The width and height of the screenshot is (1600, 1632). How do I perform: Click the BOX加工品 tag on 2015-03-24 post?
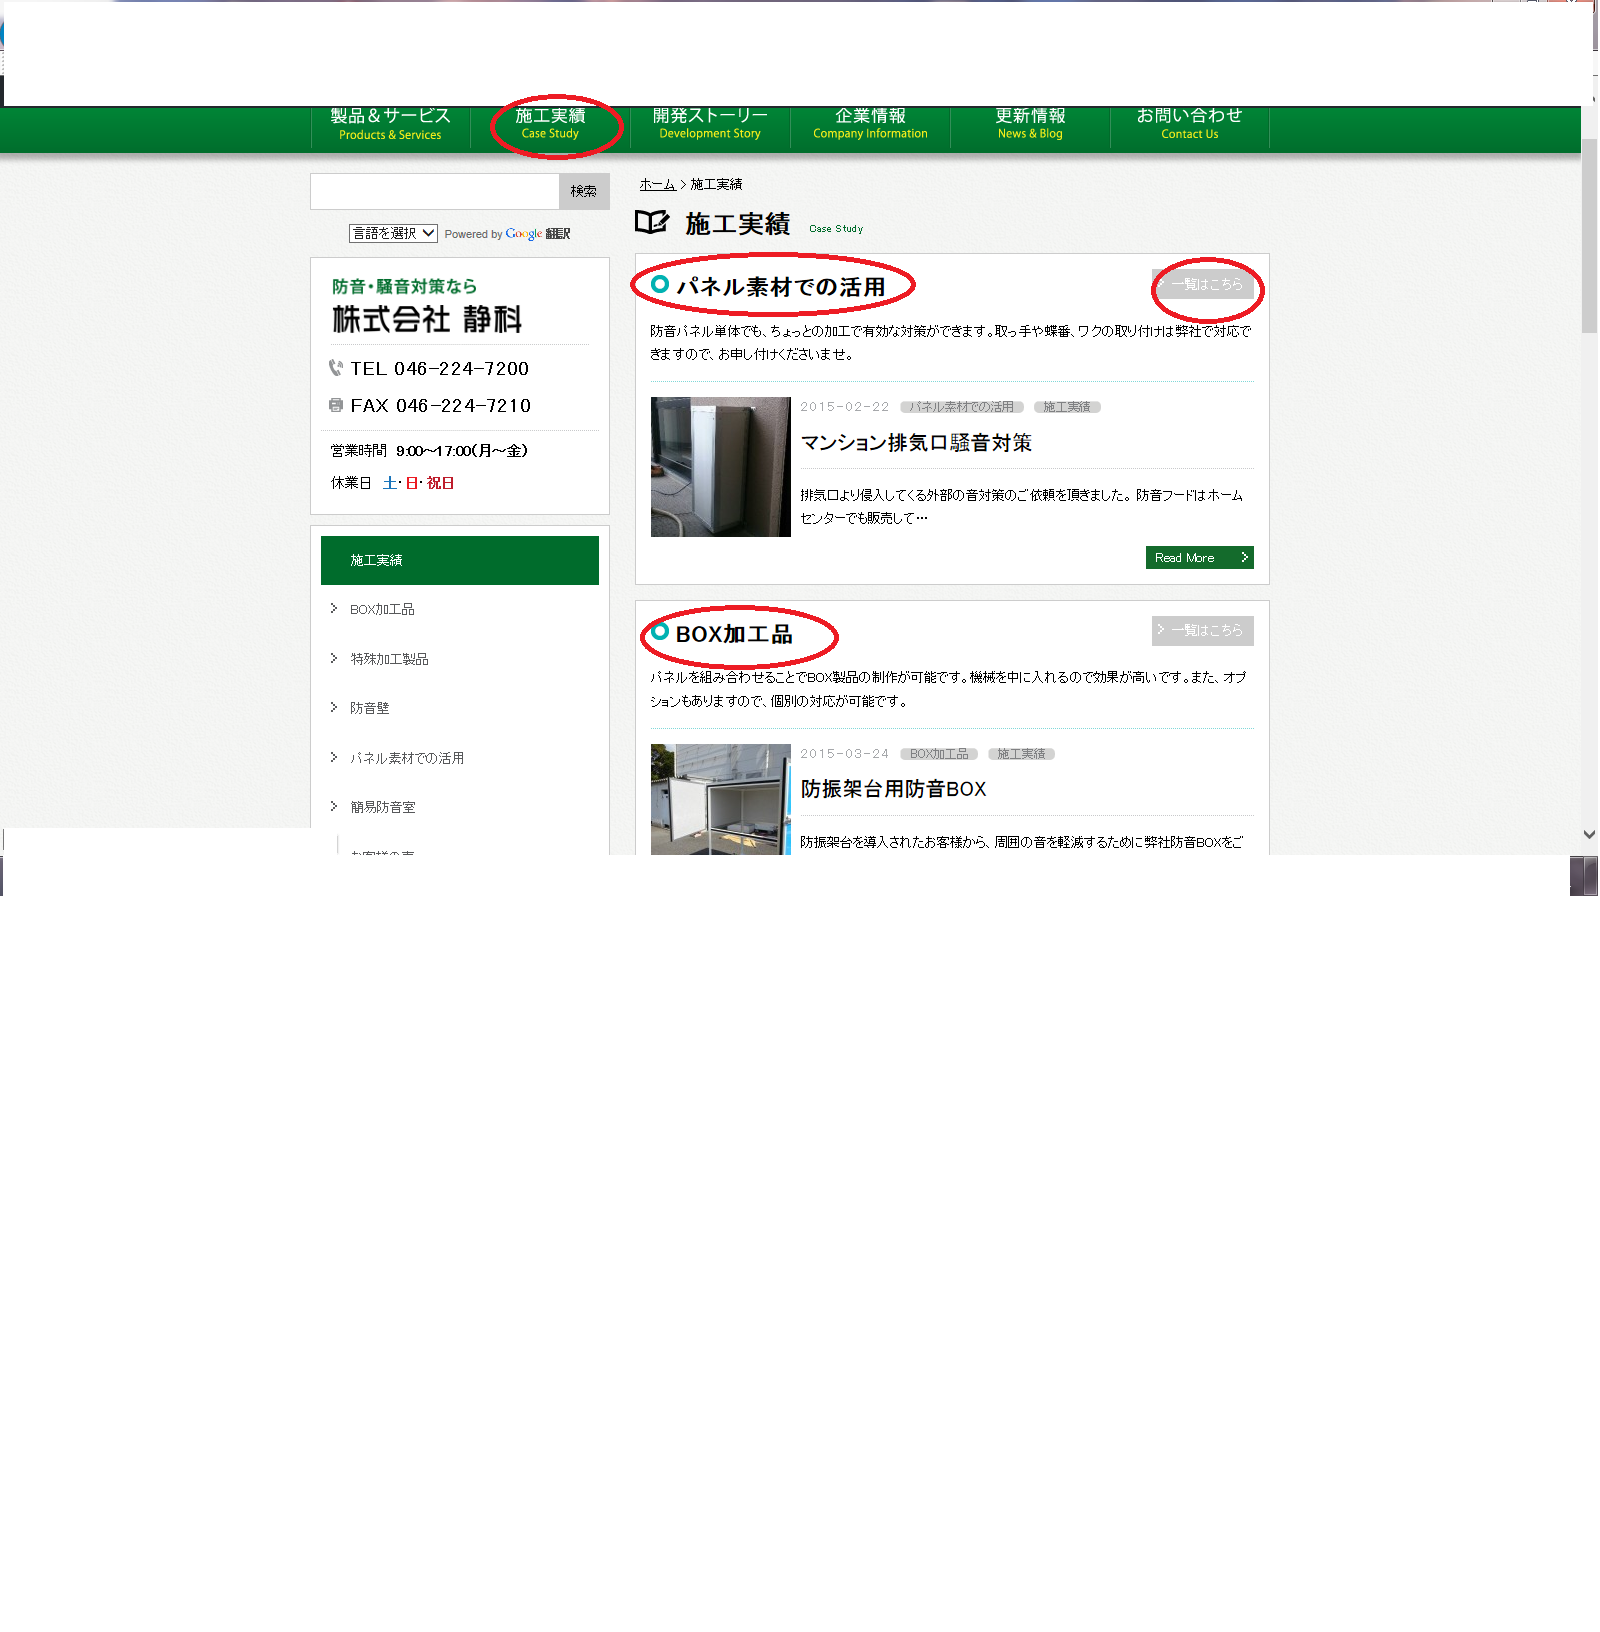(939, 754)
